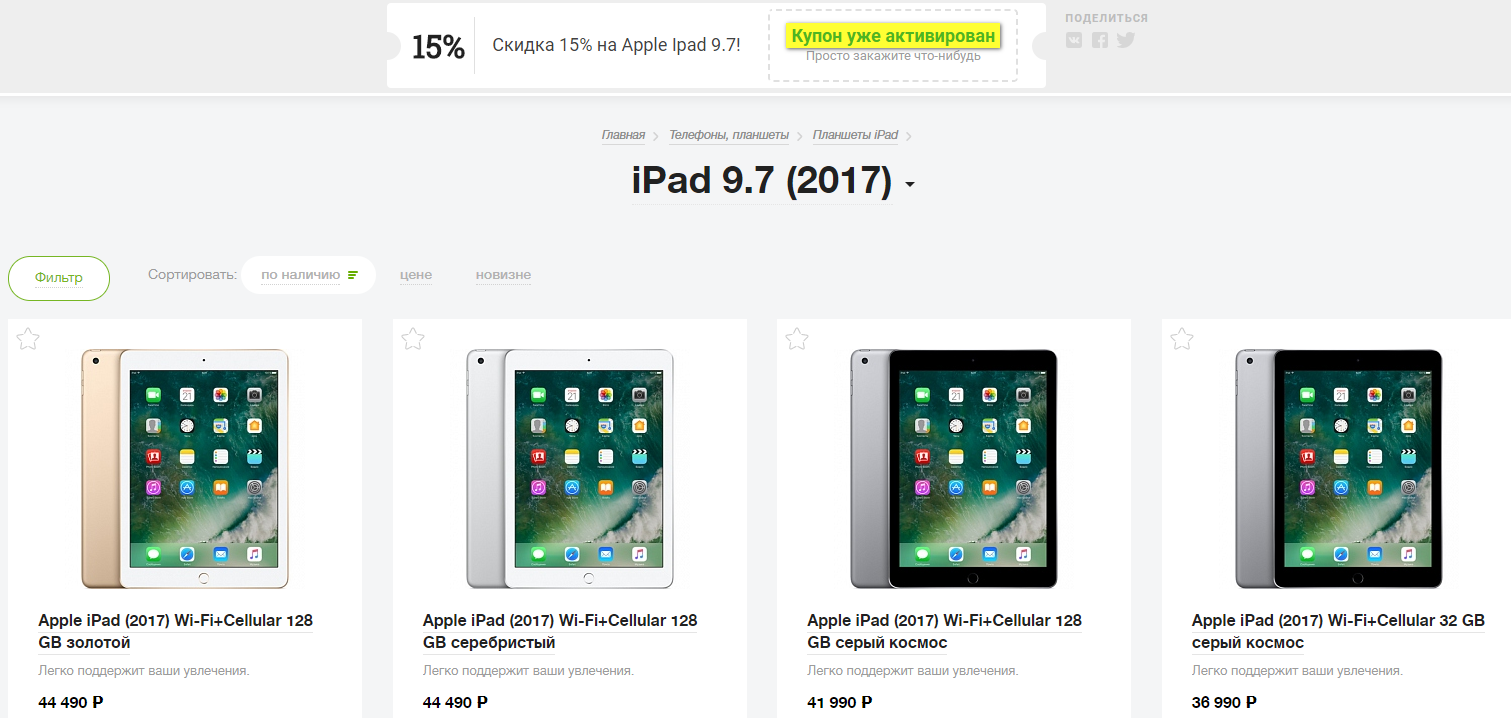Share the page via Facebook icon
Image resolution: width=1511 pixels, height=718 pixels.
[x=1100, y=40]
